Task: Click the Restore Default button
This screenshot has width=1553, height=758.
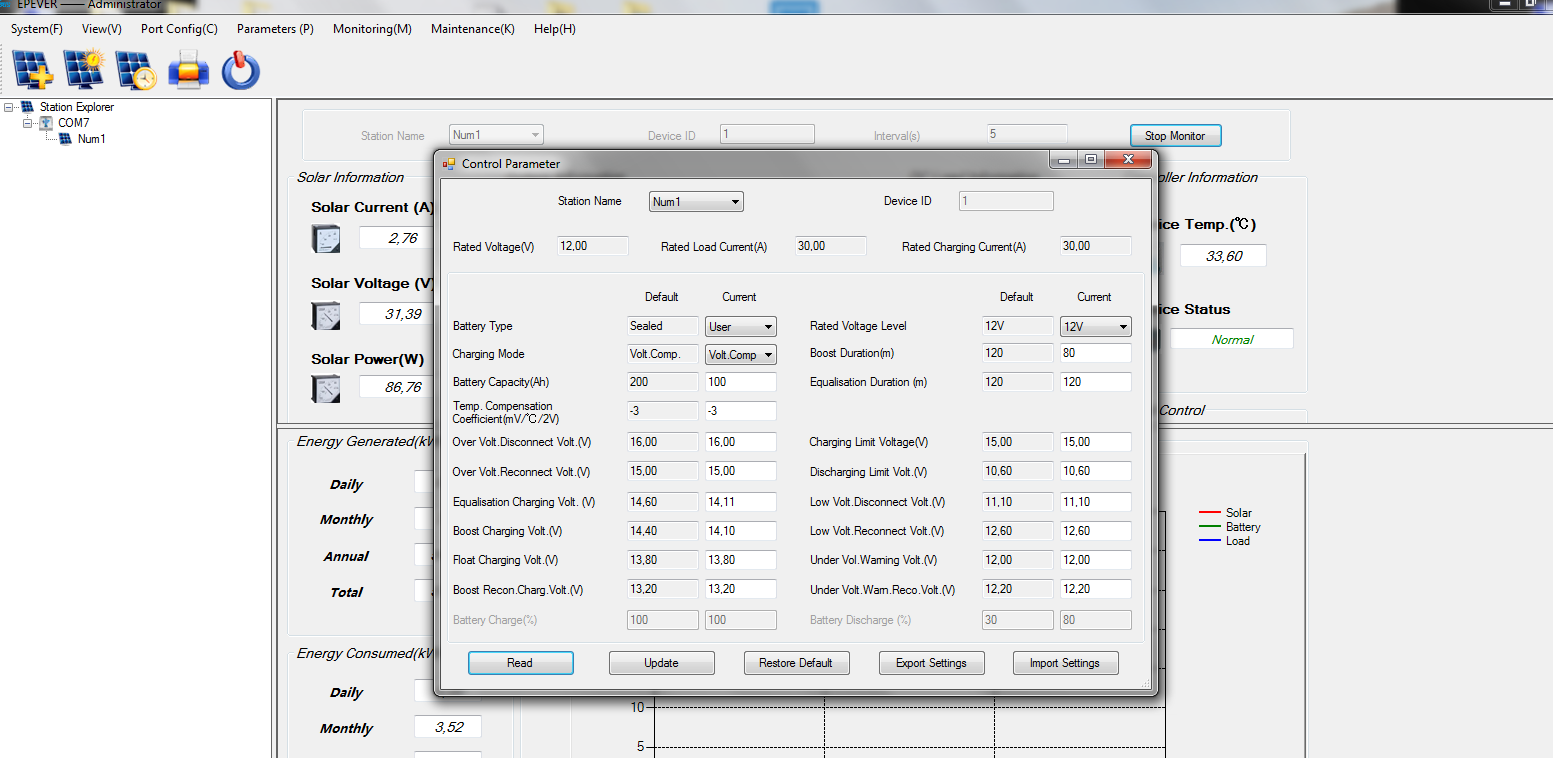Action: (x=796, y=663)
